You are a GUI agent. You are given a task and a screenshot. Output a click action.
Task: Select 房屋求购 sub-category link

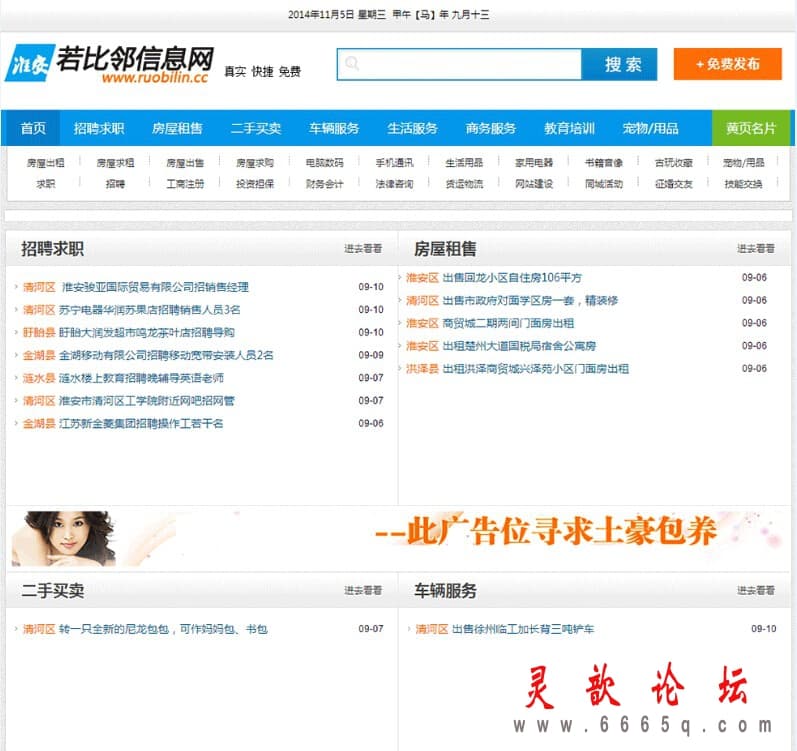click(255, 163)
